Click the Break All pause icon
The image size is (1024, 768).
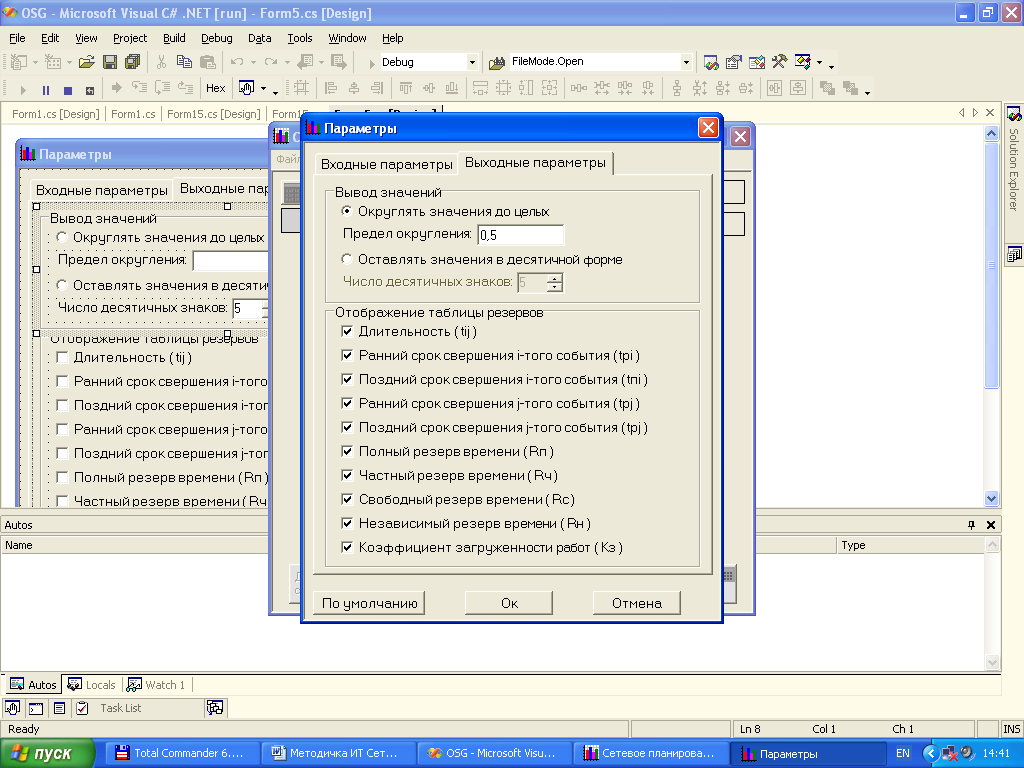(46, 89)
